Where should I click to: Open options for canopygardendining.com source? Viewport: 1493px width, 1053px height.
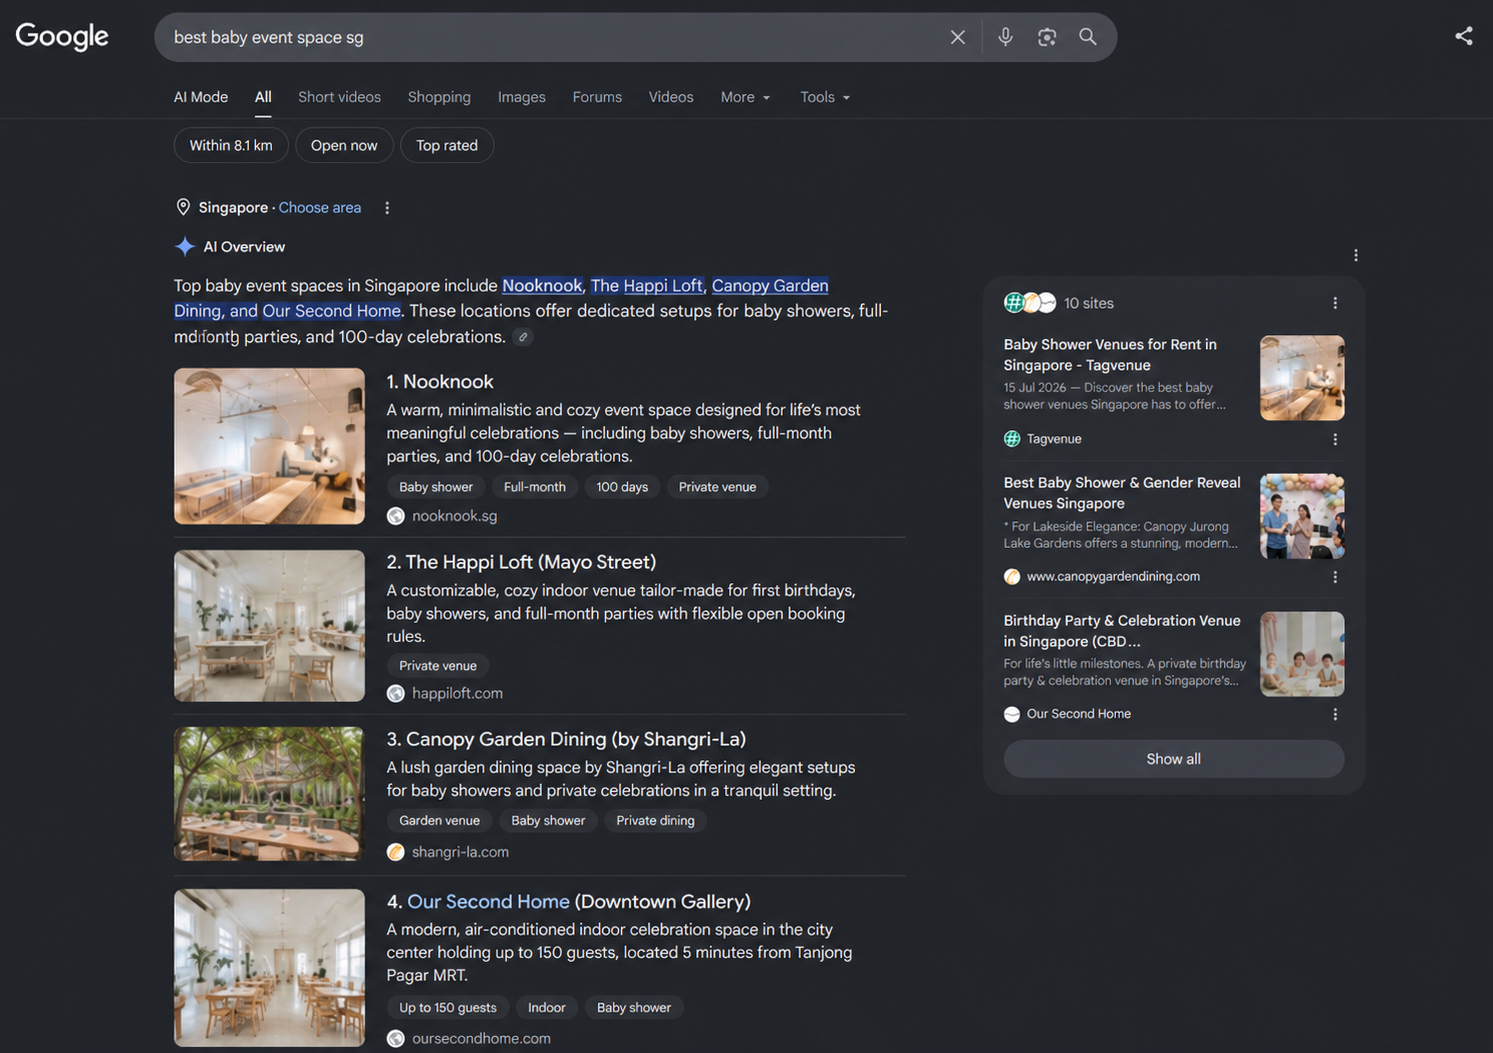click(x=1335, y=577)
